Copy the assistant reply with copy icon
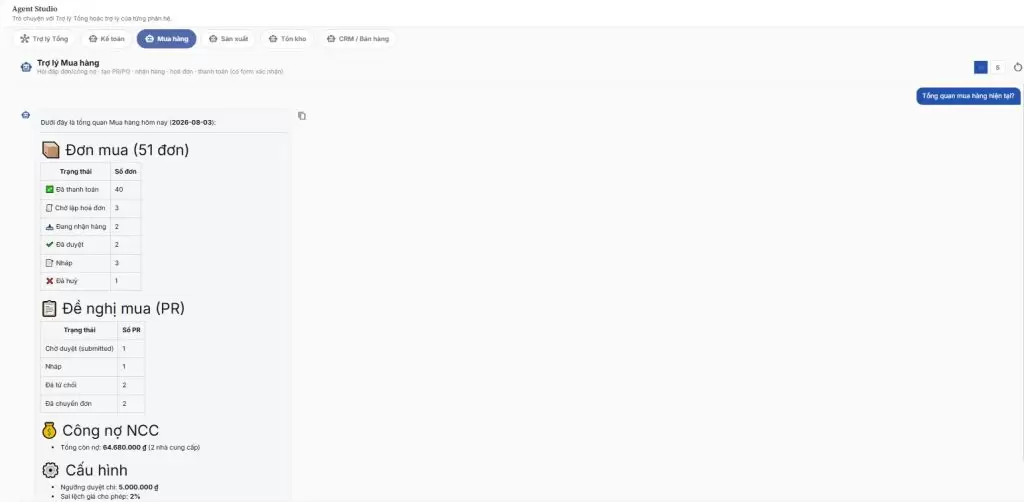This screenshot has height=502, width=1024. pyautogui.click(x=302, y=116)
